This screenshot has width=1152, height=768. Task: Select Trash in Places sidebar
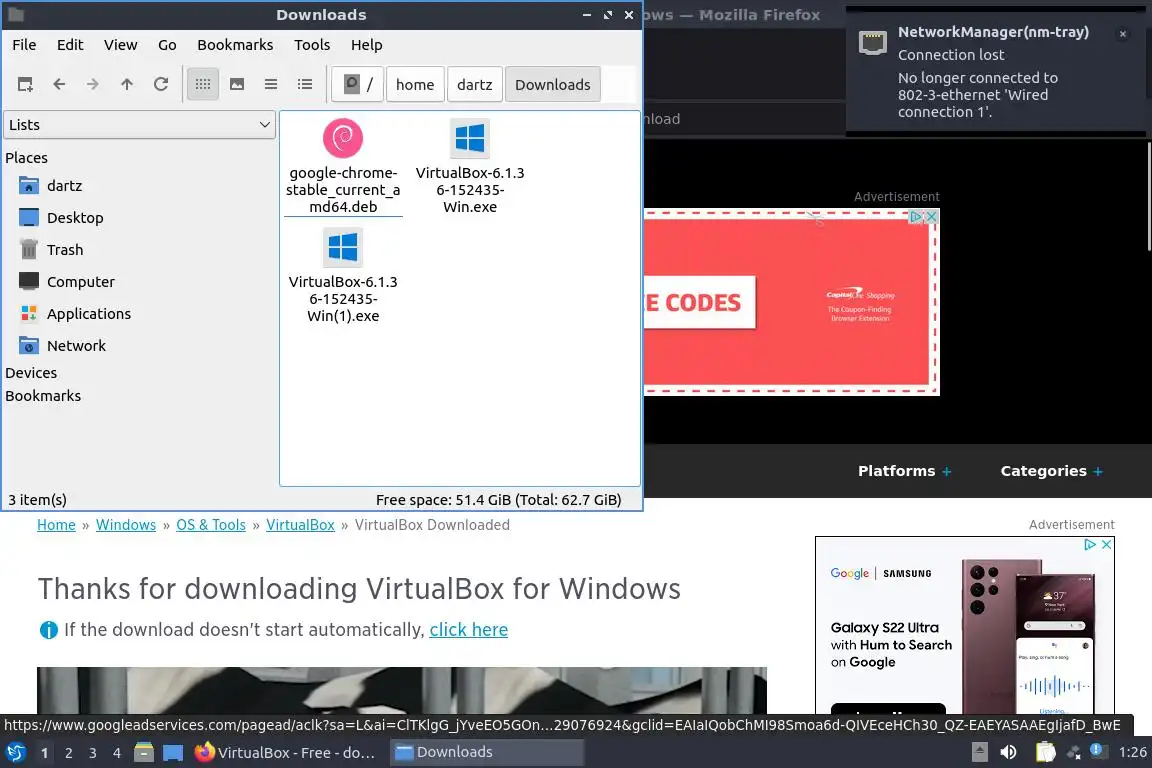coord(65,250)
